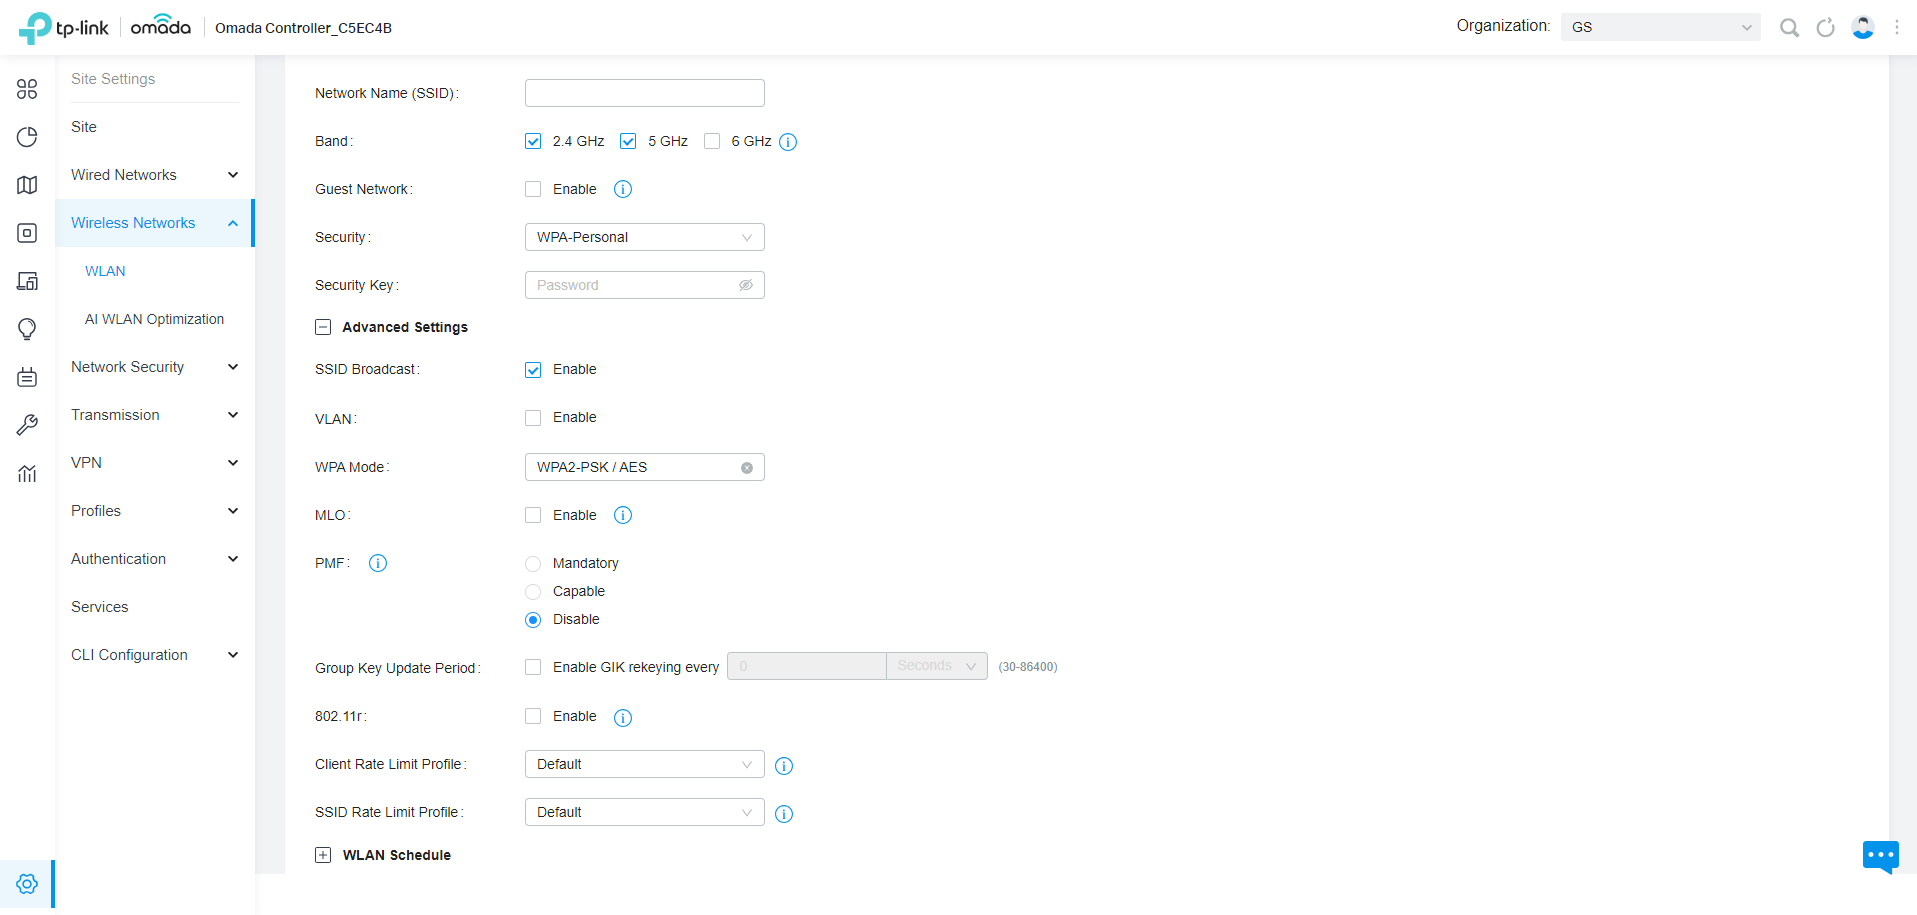Viewport: 1917px width, 915px height.
Task: Open the Security WPA-Personal dropdown
Action: click(x=645, y=237)
